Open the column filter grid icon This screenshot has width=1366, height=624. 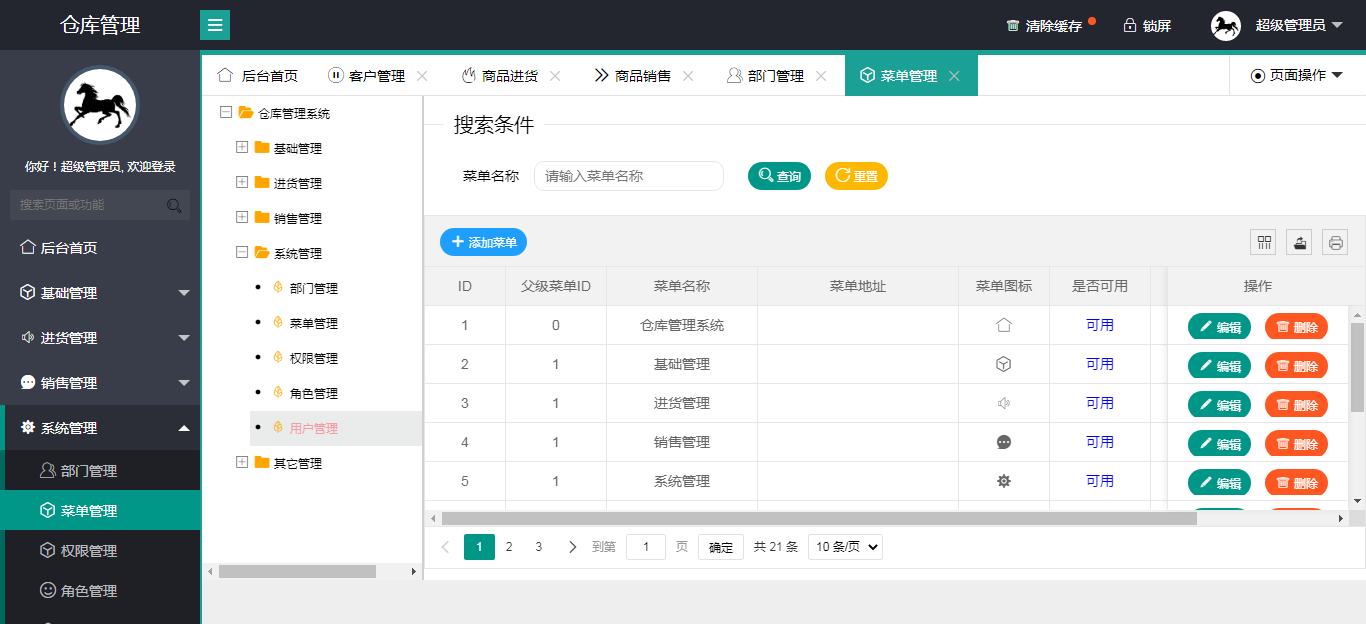point(1264,242)
